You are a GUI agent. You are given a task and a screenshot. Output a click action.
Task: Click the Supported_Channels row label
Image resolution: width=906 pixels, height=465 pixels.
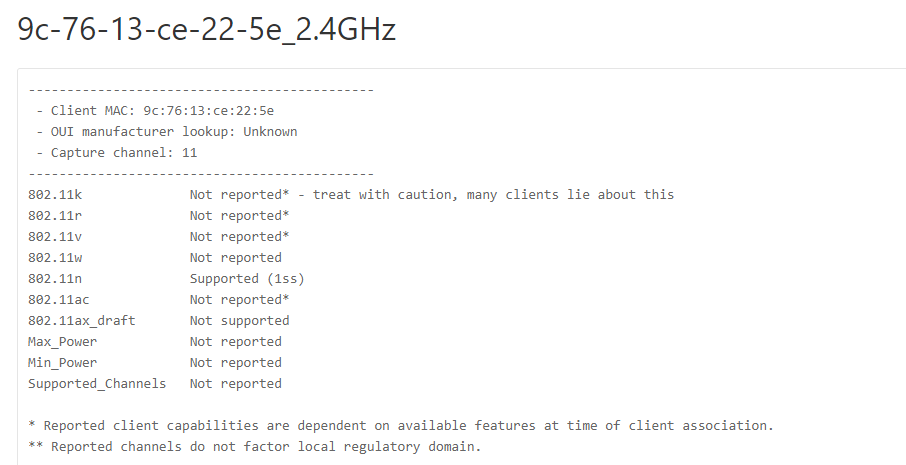(x=97, y=384)
